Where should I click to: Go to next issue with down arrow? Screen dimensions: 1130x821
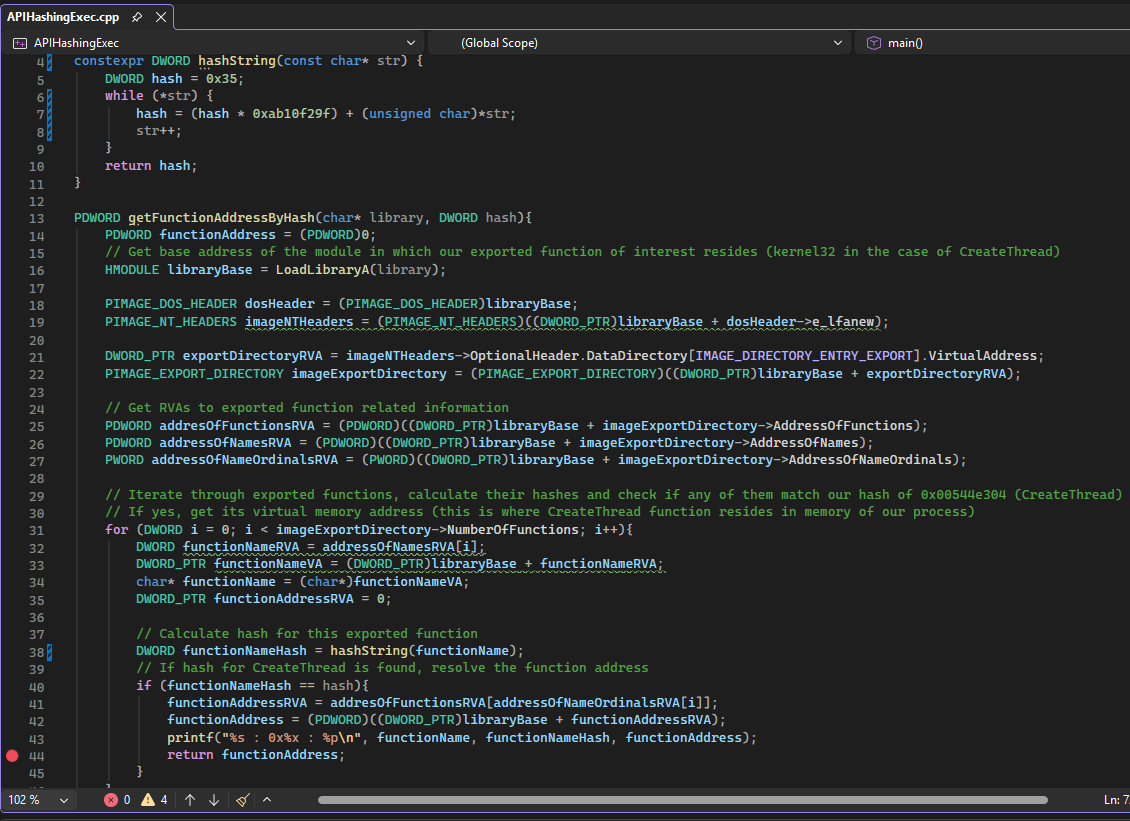tap(214, 799)
